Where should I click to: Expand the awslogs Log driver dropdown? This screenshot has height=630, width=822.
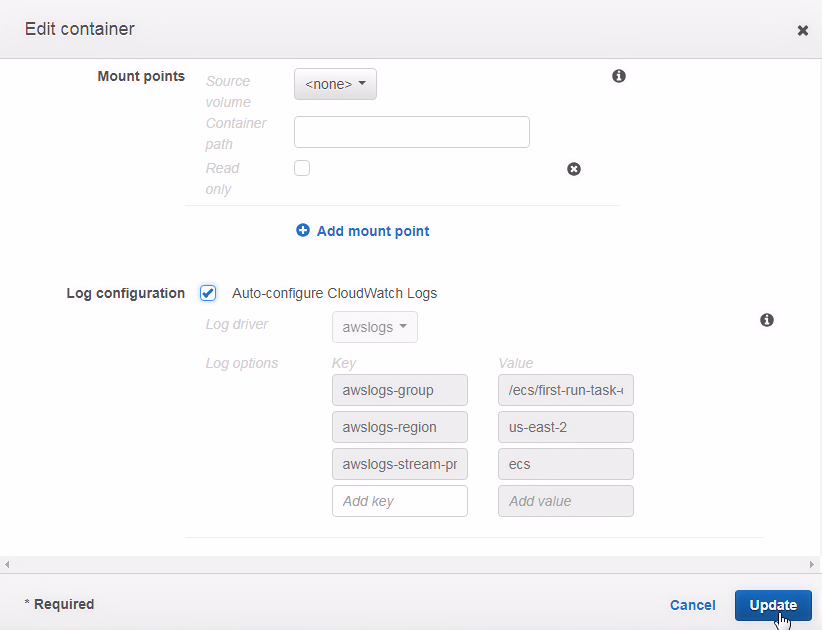(374, 327)
